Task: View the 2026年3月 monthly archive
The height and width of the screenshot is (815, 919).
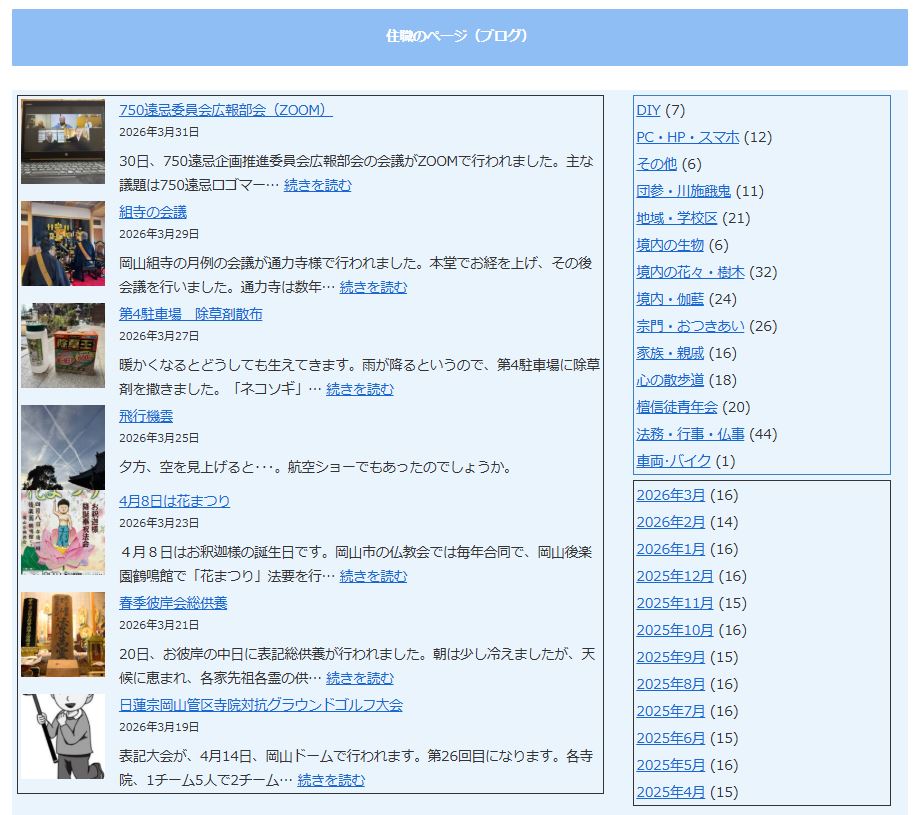Action: point(670,495)
